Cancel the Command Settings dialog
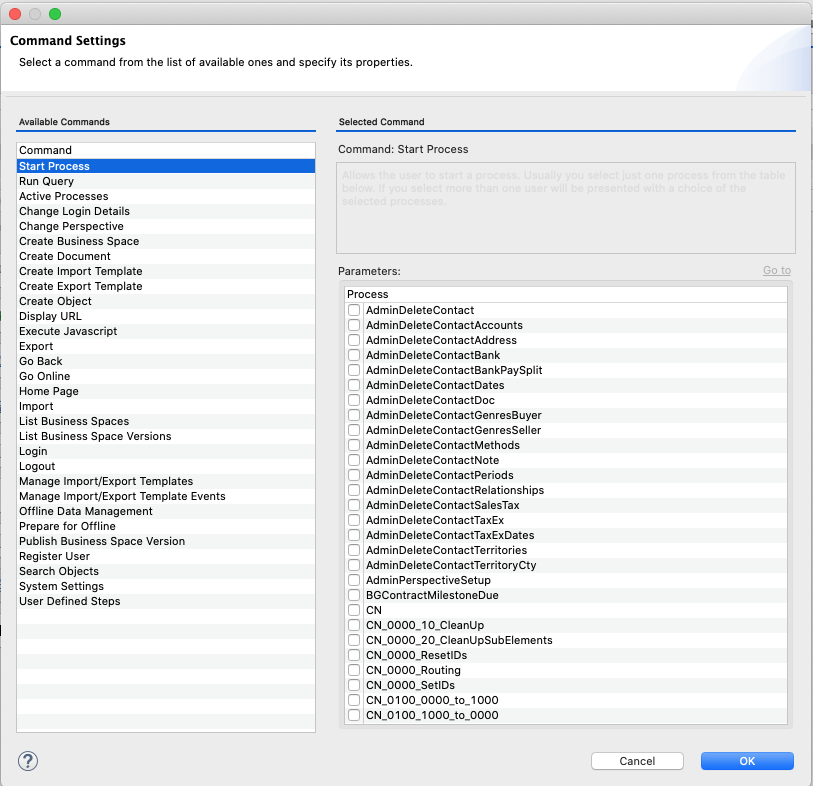The image size is (813, 786). click(637, 761)
